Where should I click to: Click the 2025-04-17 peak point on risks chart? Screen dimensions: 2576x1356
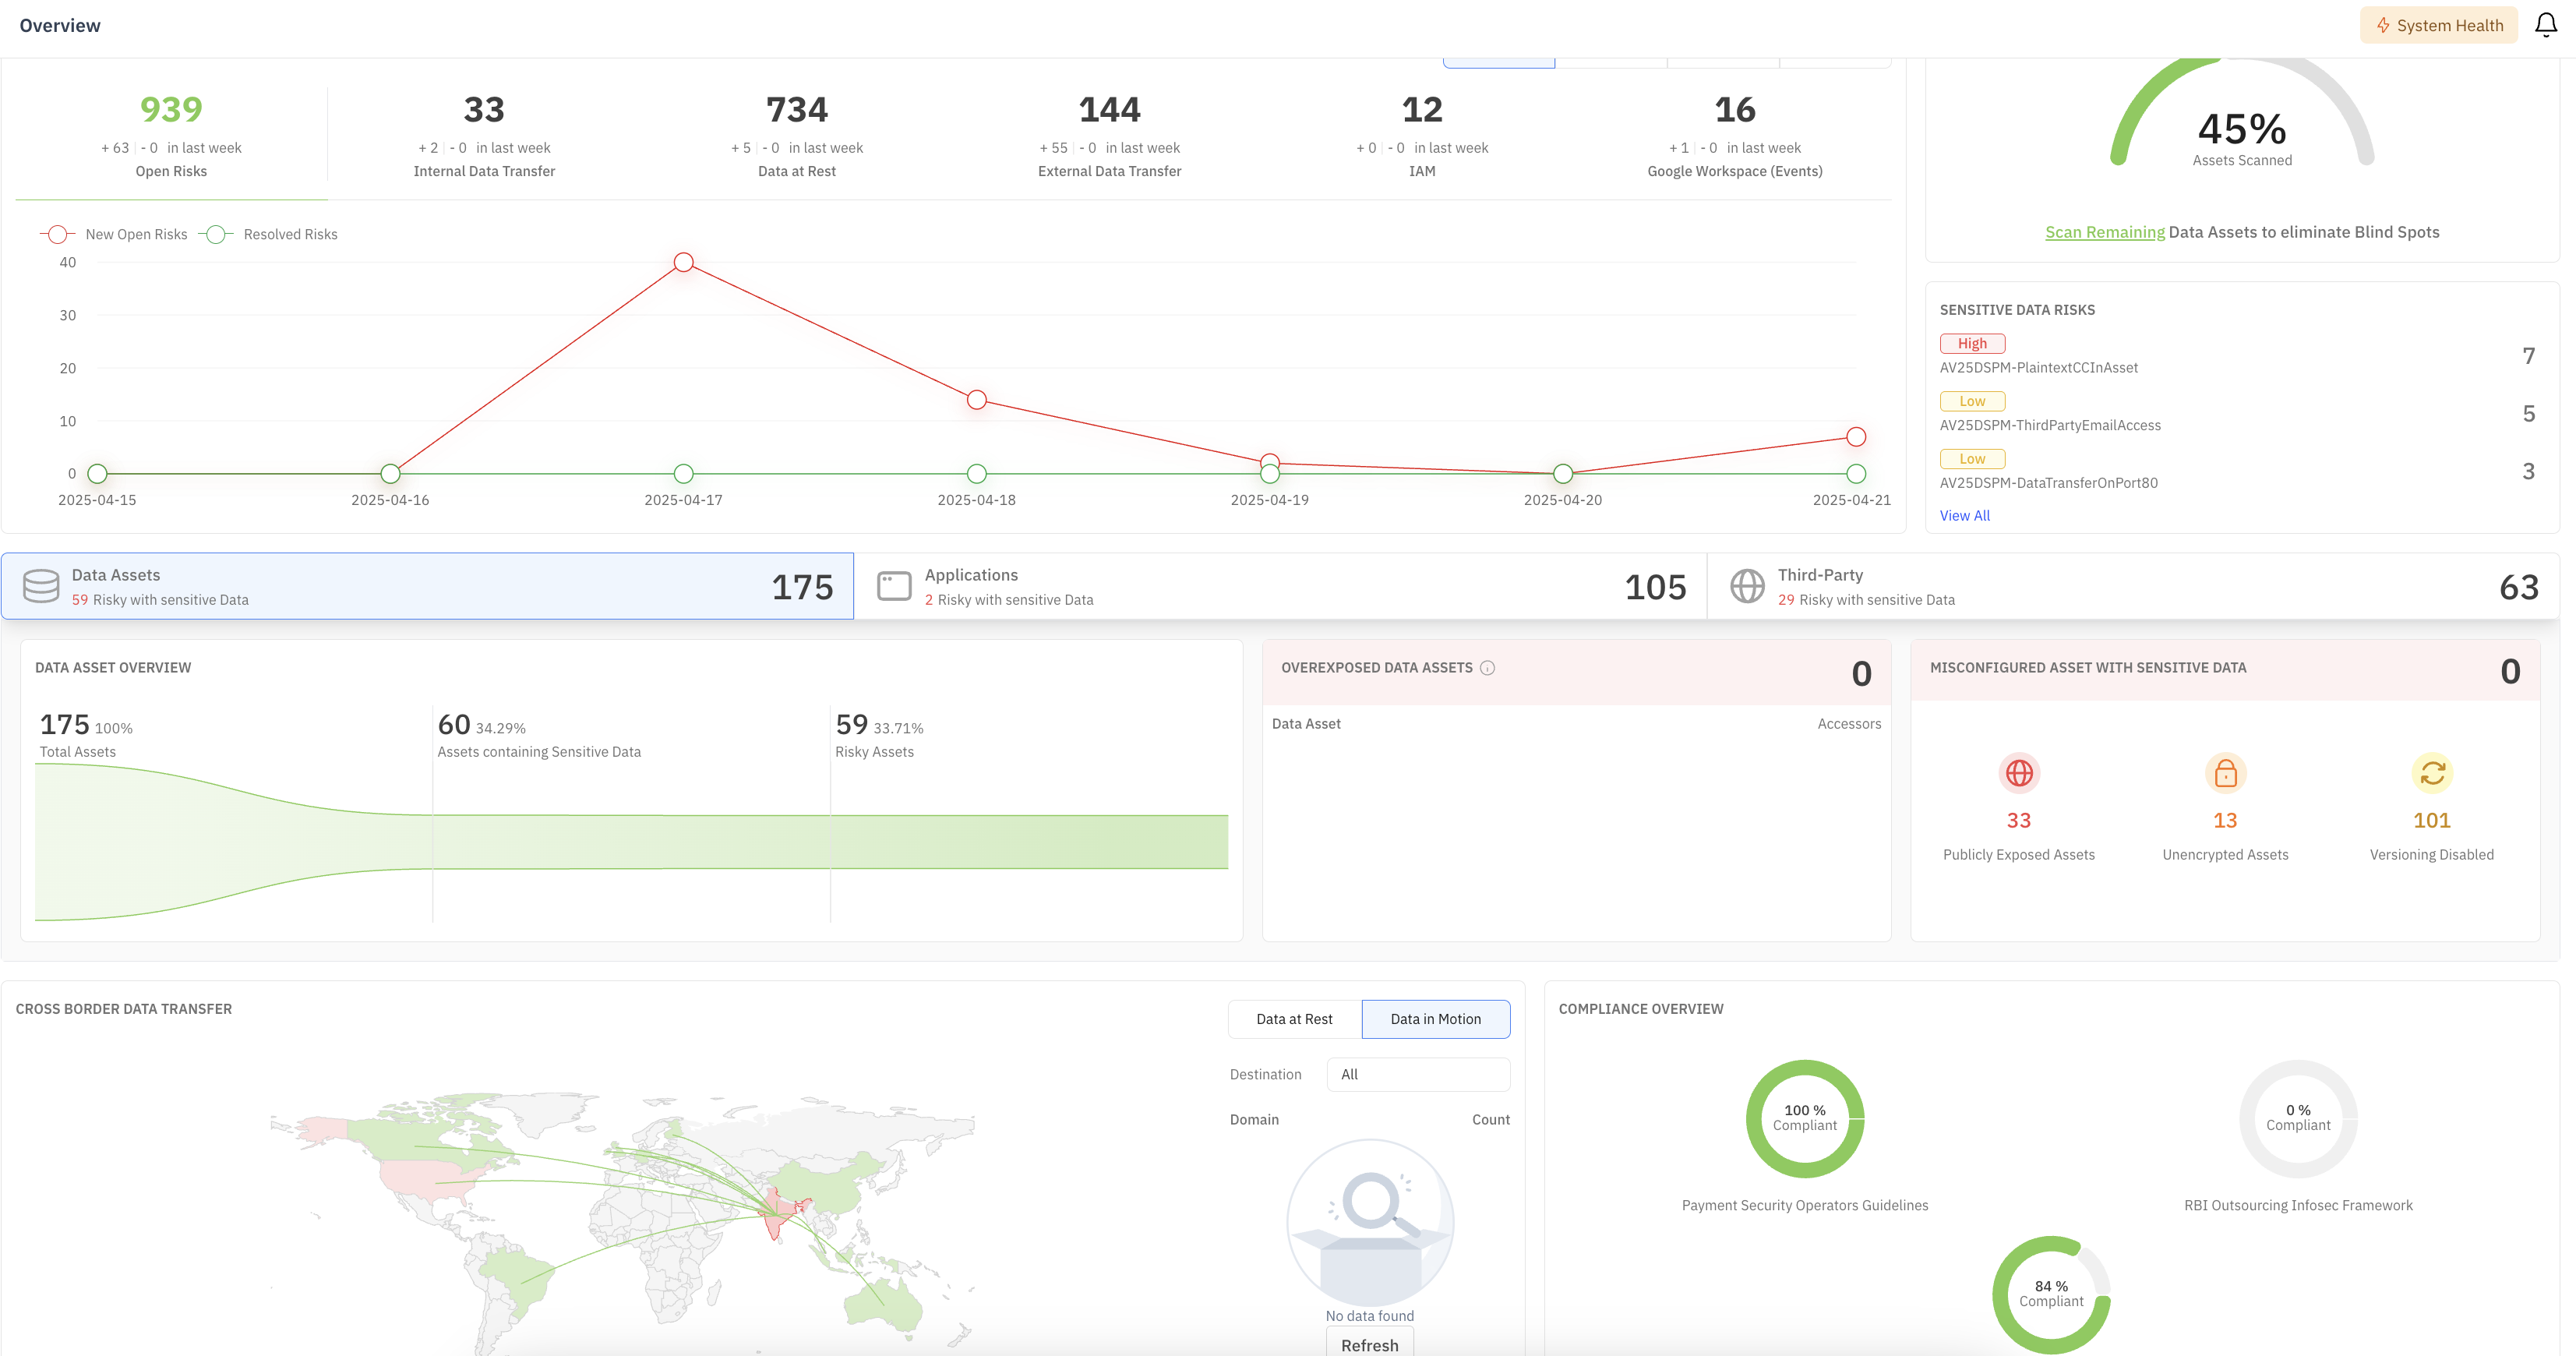point(683,262)
